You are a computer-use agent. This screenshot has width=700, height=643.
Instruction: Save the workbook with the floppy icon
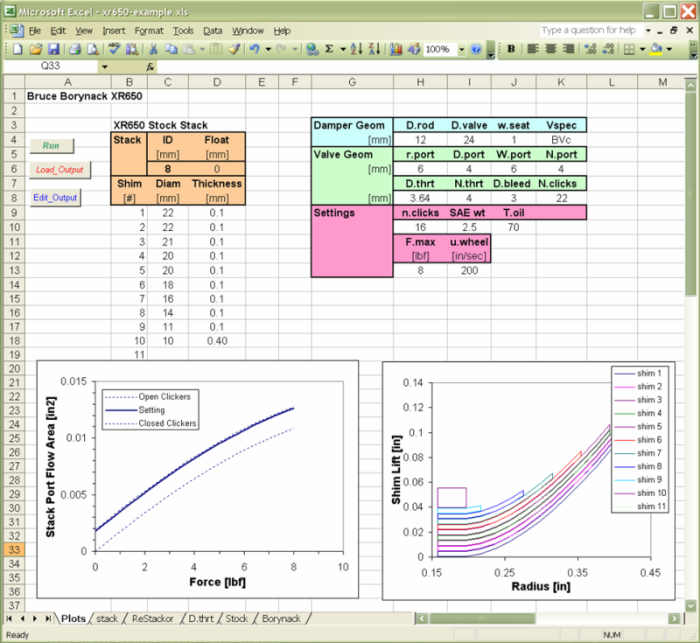[54, 49]
